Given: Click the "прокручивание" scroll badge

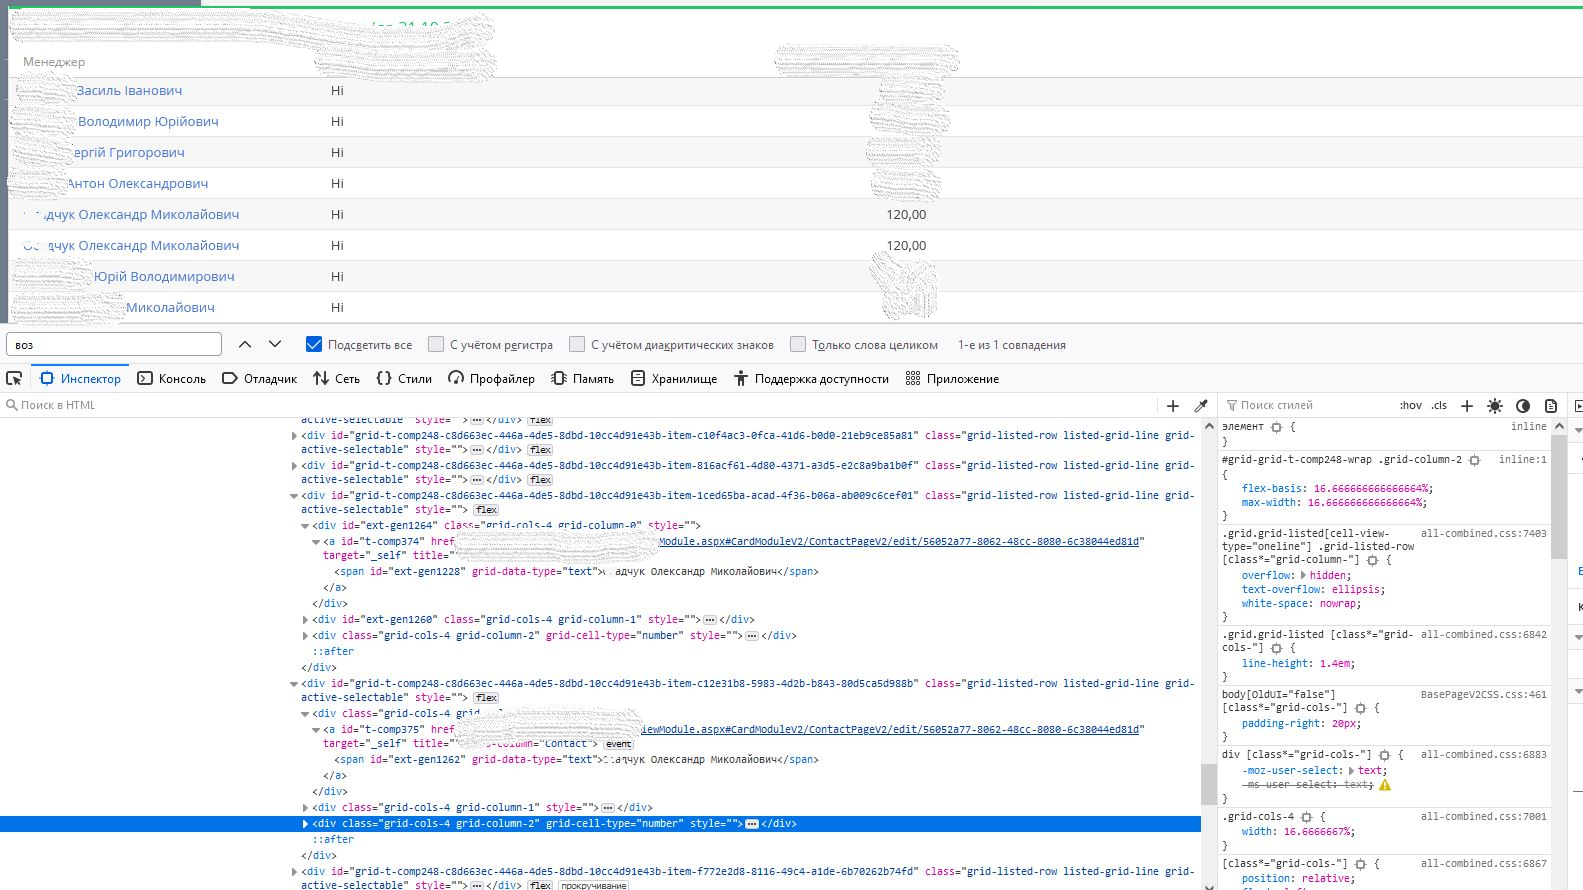Looking at the screenshot, I should point(593,885).
